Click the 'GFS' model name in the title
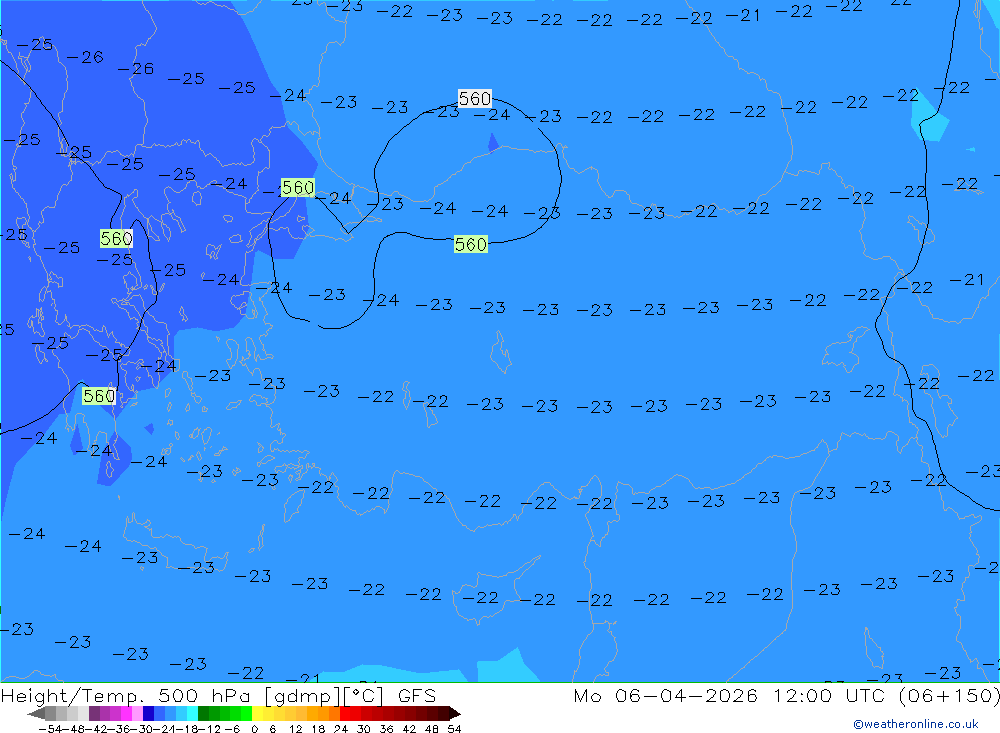 click(417, 695)
